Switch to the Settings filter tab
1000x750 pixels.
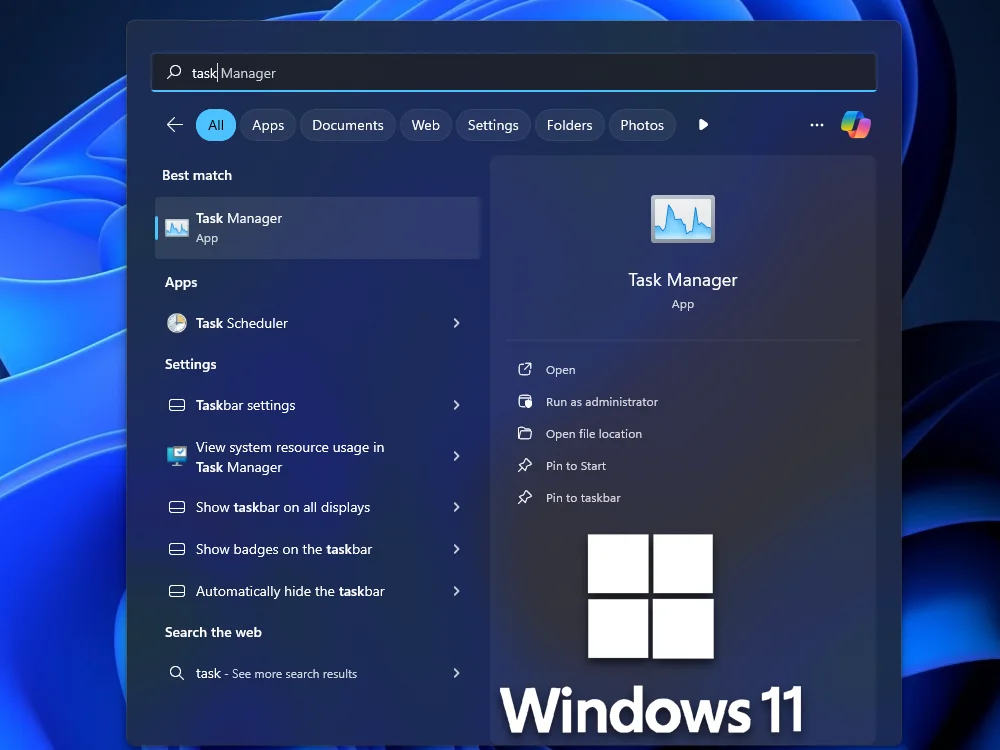[493, 125]
